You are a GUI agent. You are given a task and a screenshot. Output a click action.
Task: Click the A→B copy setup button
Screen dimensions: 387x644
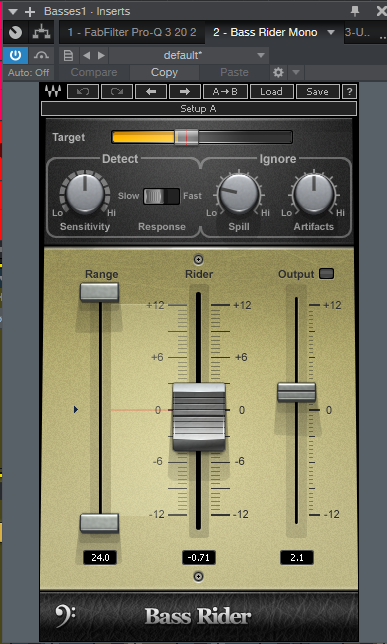click(225, 92)
